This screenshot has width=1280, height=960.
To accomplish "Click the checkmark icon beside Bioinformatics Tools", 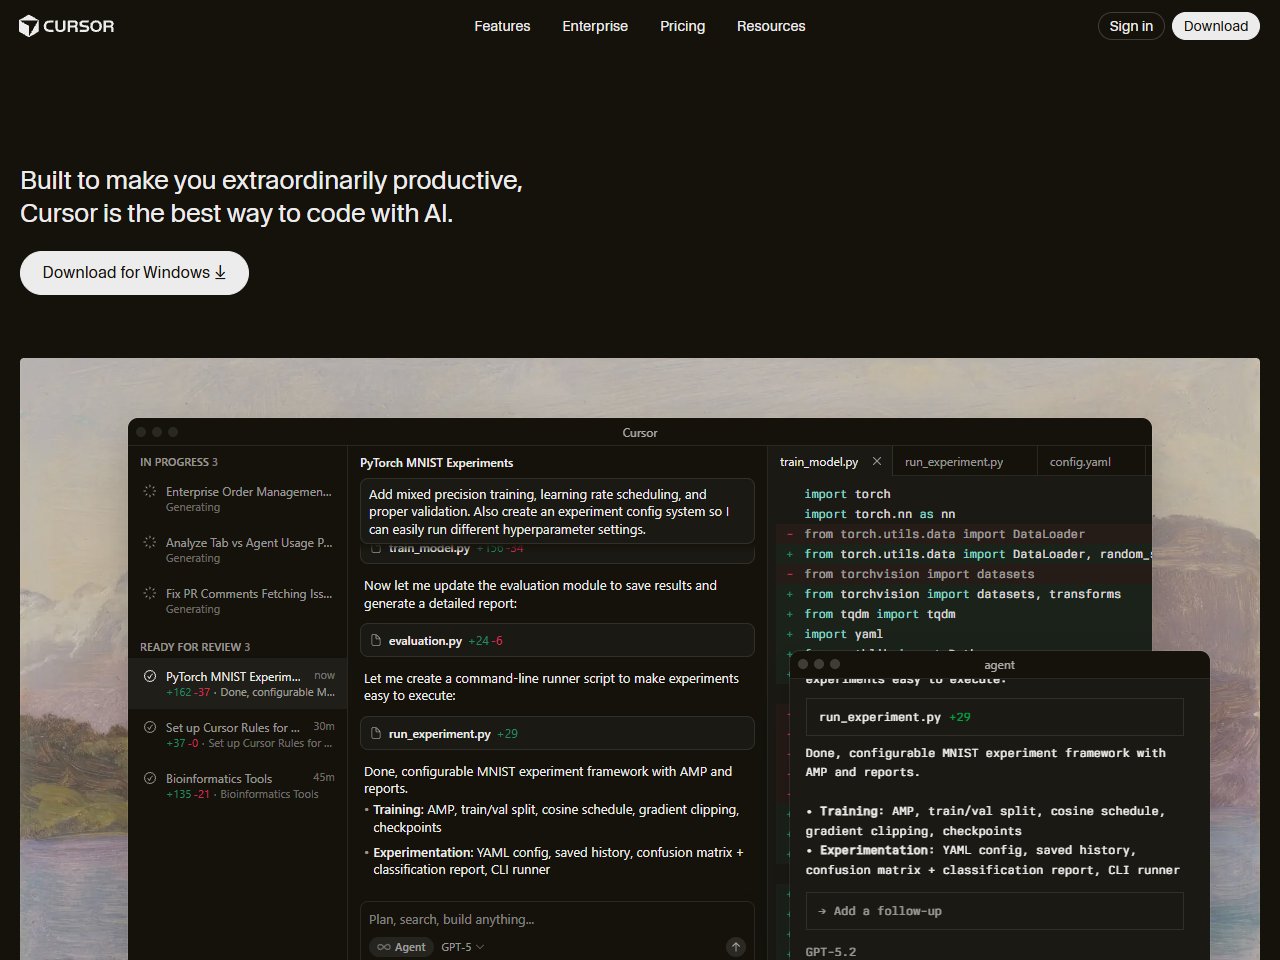I will (x=150, y=779).
